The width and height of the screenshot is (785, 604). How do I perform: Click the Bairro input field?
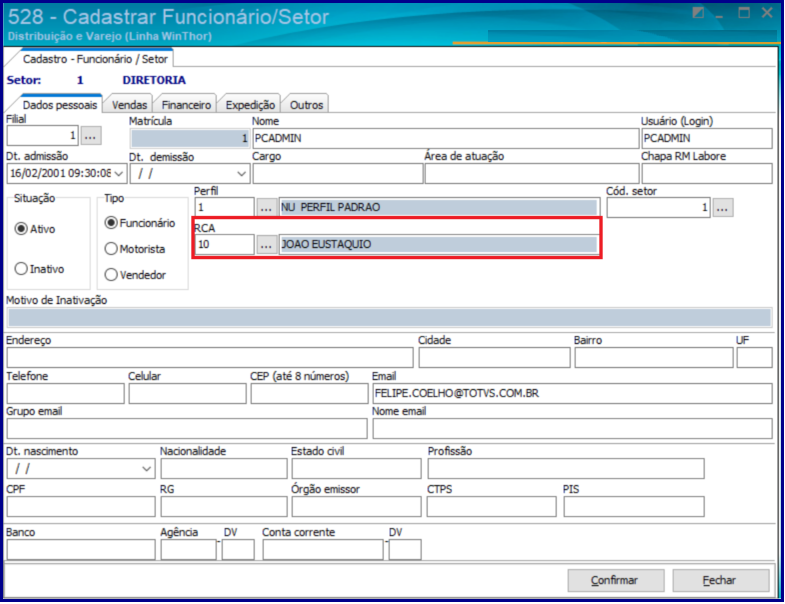[x=654, y=358]
